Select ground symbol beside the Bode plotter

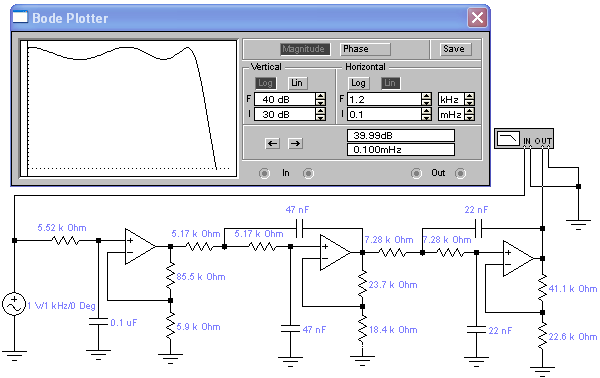point(578,225)
